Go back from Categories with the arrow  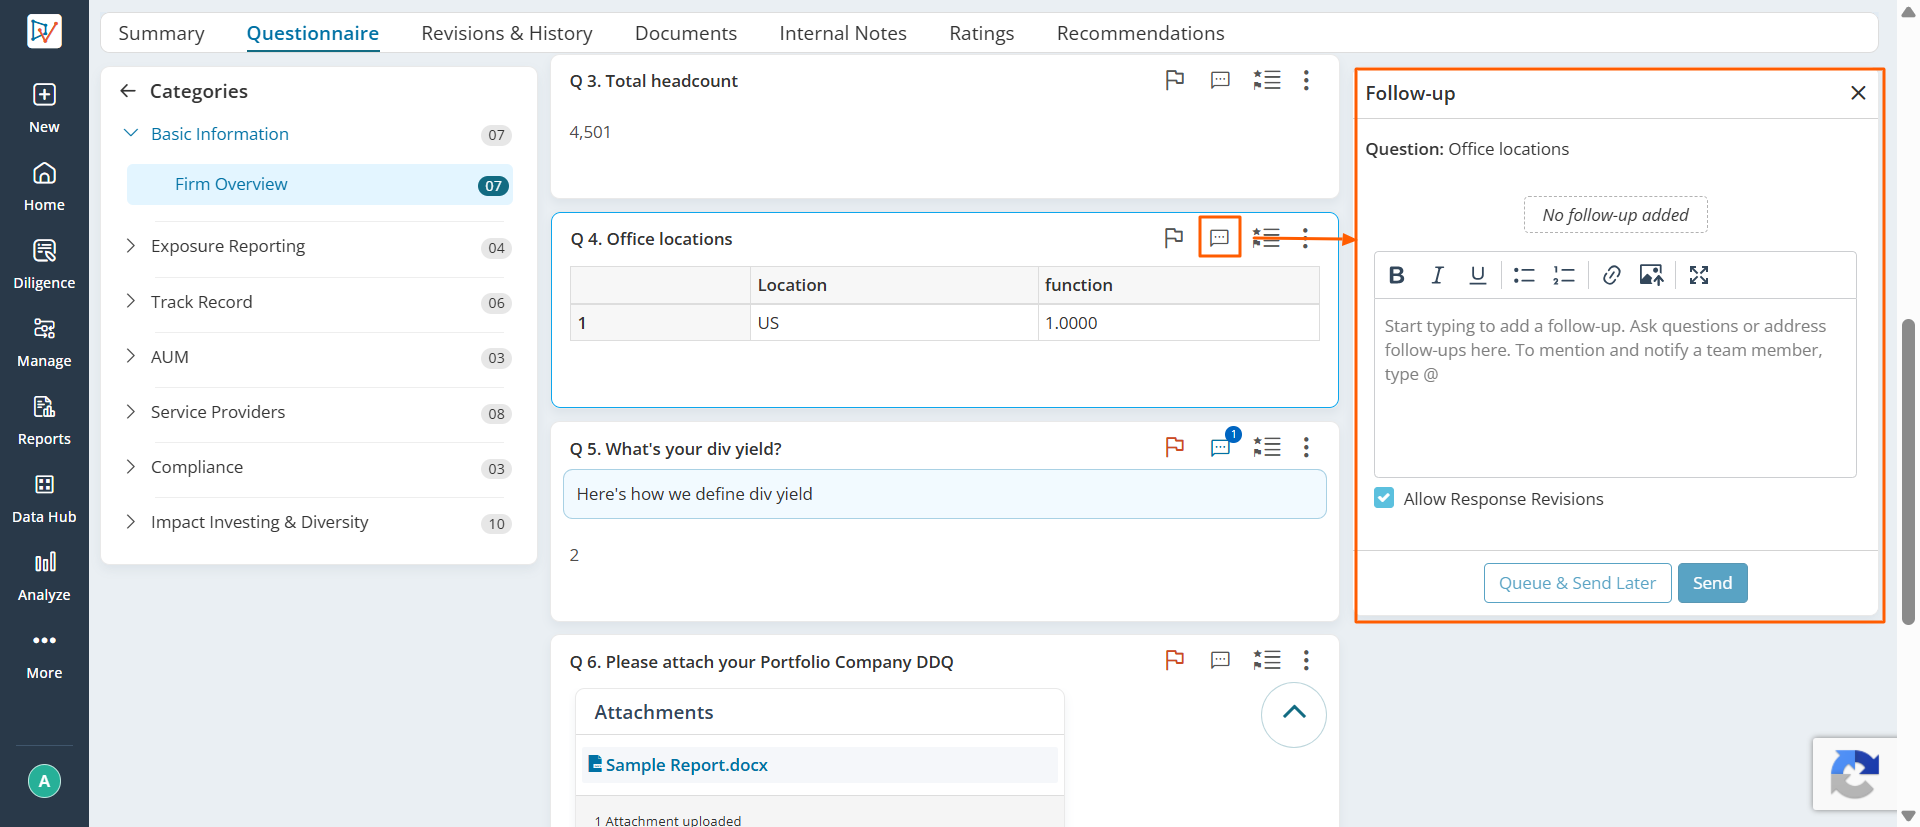128,91
